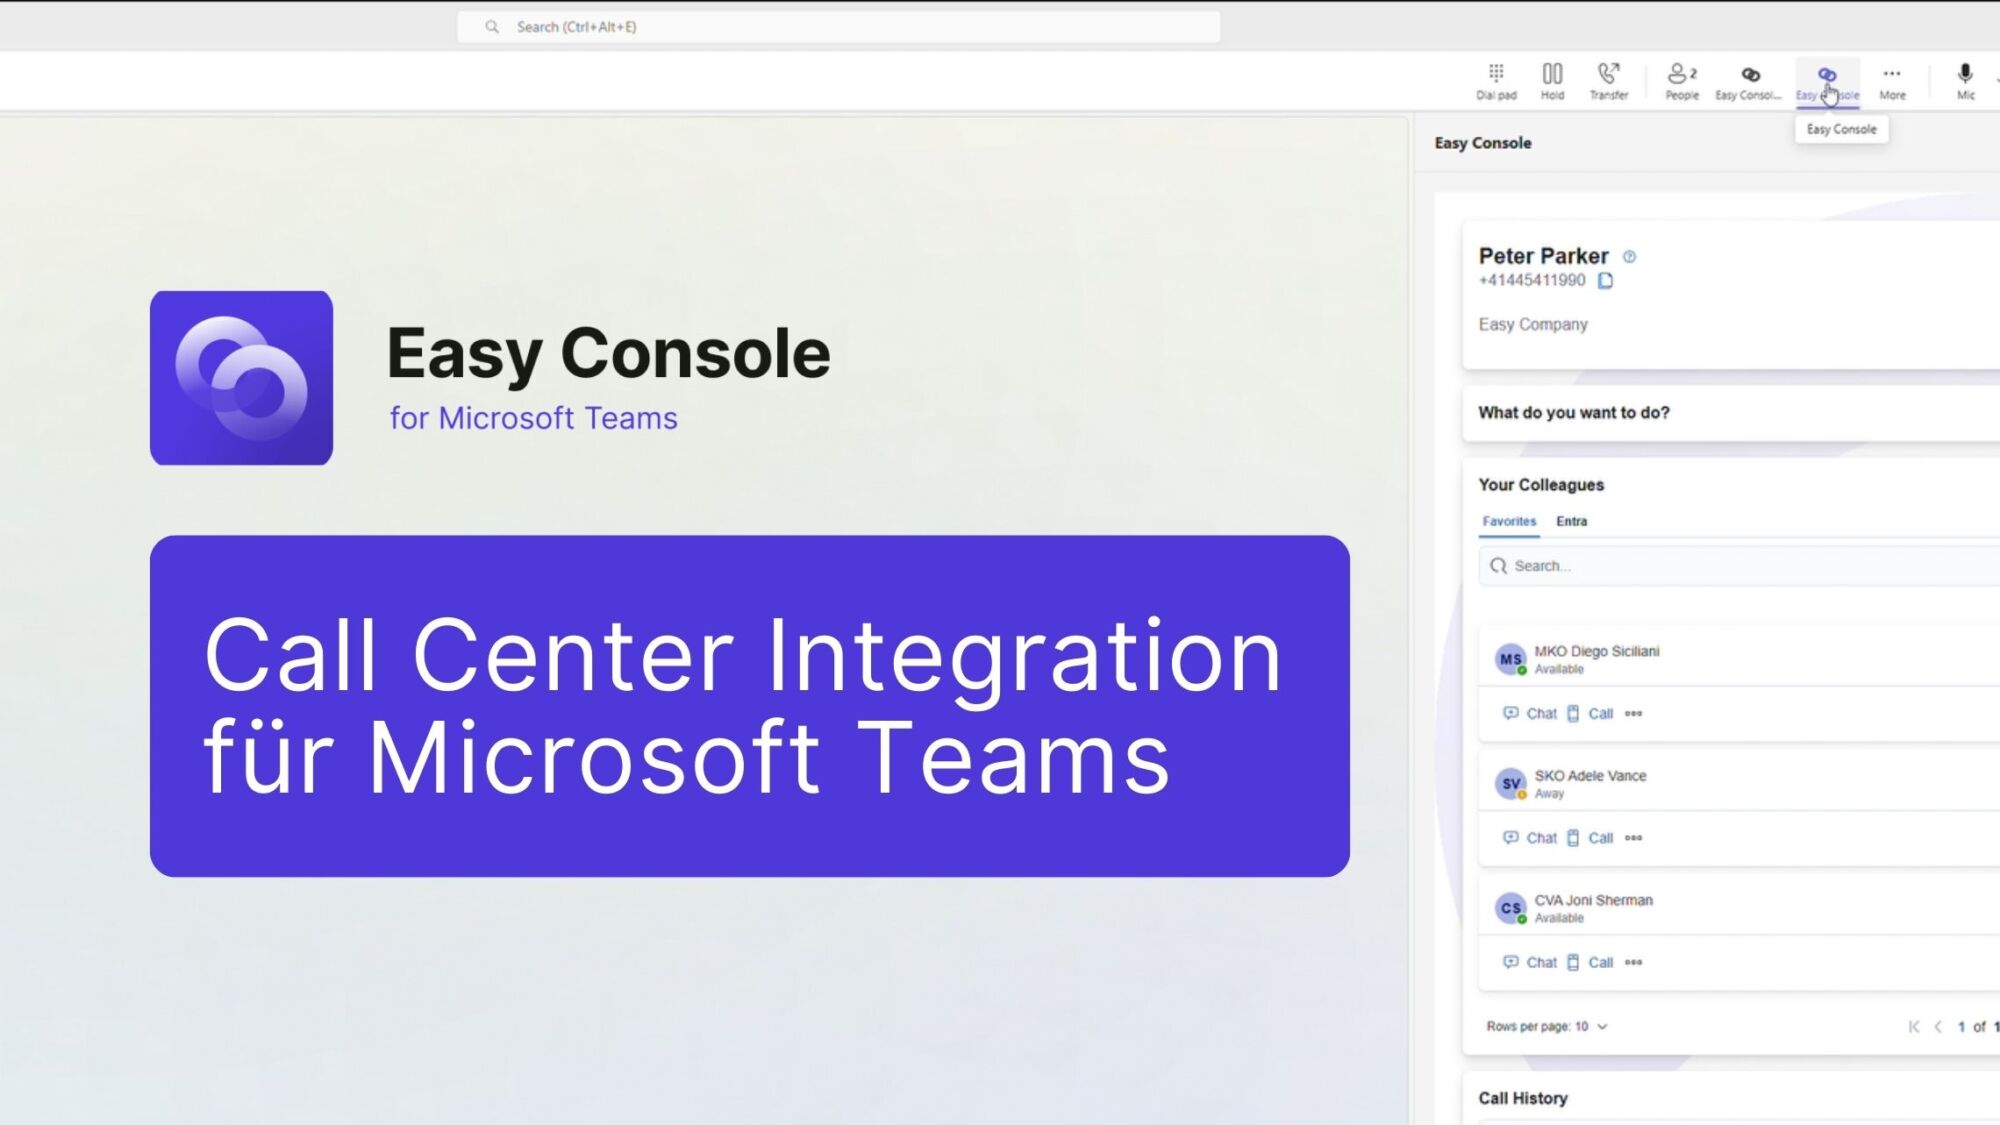Viewport: 2000px width, 1125px height.
Task: Chat with Adele Vance
Action: click(x=1530, y=838)
